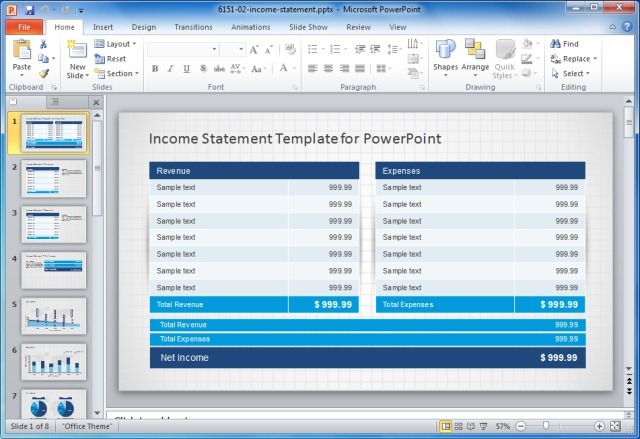Click the Format Painter brush icon
The image size is (640, 439).
(44, 73)
